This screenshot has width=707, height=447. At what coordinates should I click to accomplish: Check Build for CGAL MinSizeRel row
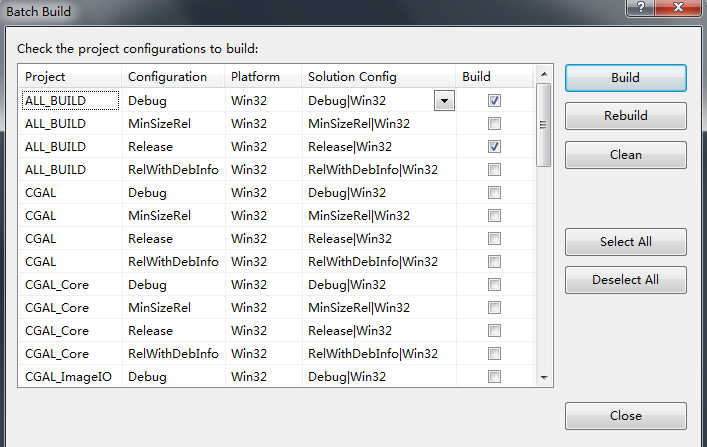[494, 216]
